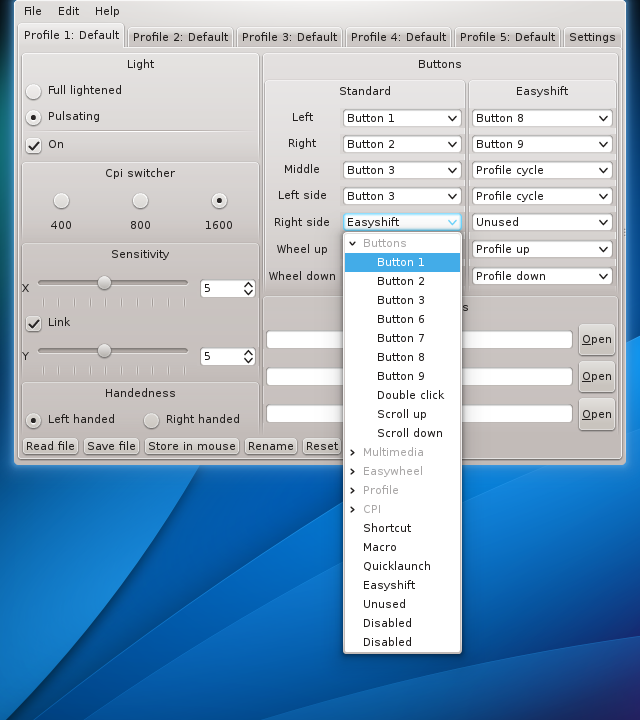Click the Y sensitivity slider handle
Image resolution: width=640 pixels, height=720 pixels.
click(105, 351)
